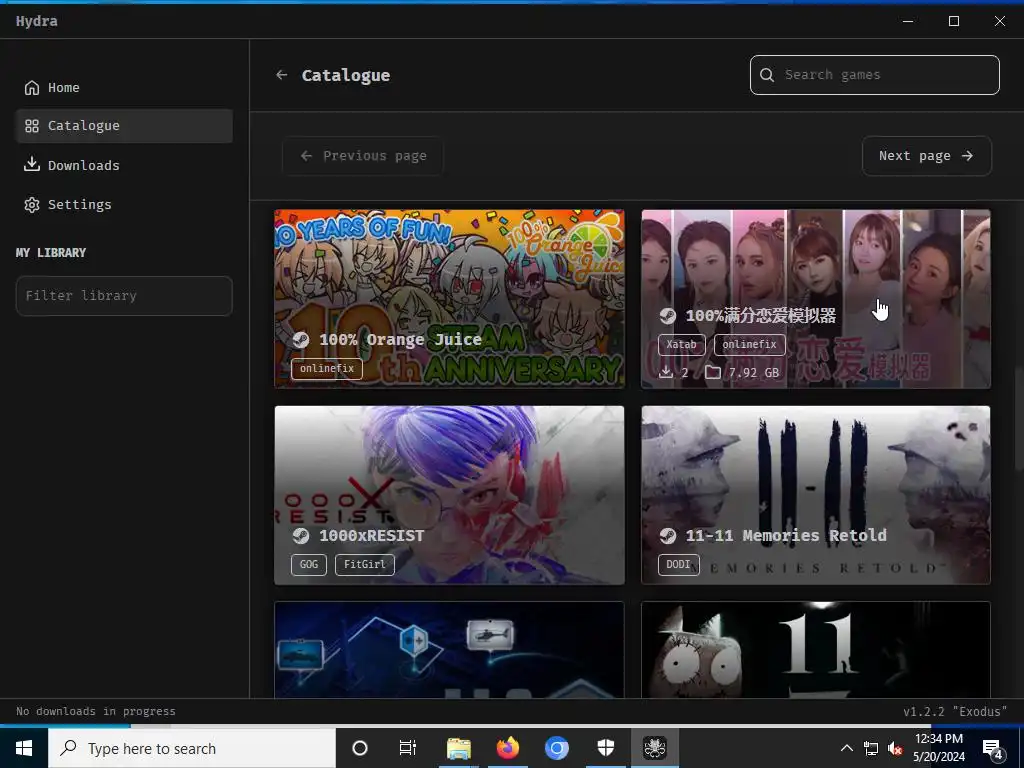Open the 100%满分恋爱模拟器 game card
This screenshot has width=1024, height=768.
coord(816,298)
